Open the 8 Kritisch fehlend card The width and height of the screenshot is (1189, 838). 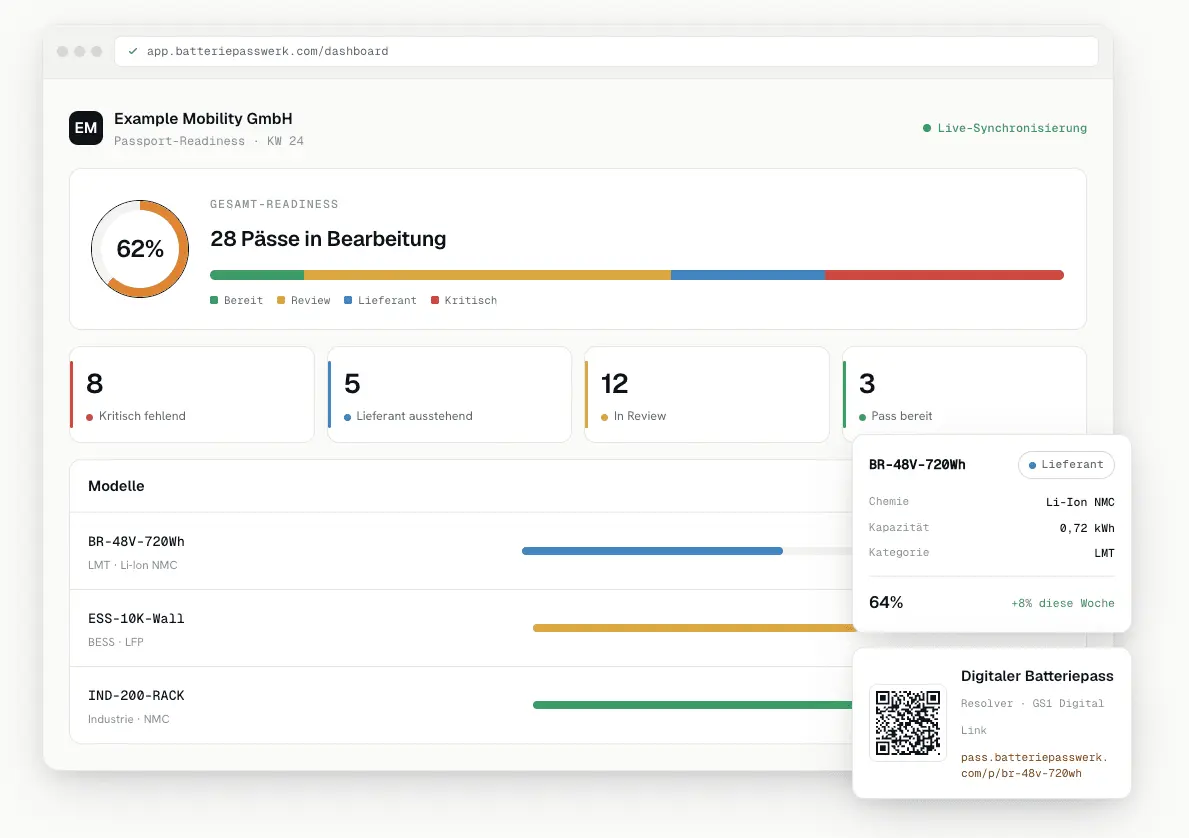(x=192, y=394)
